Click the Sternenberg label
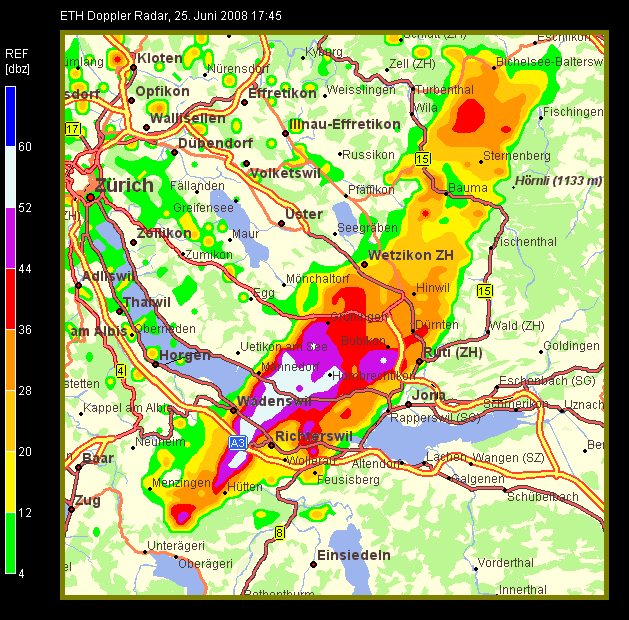This screenshot has height=620, width=629. tap(517, 156)
